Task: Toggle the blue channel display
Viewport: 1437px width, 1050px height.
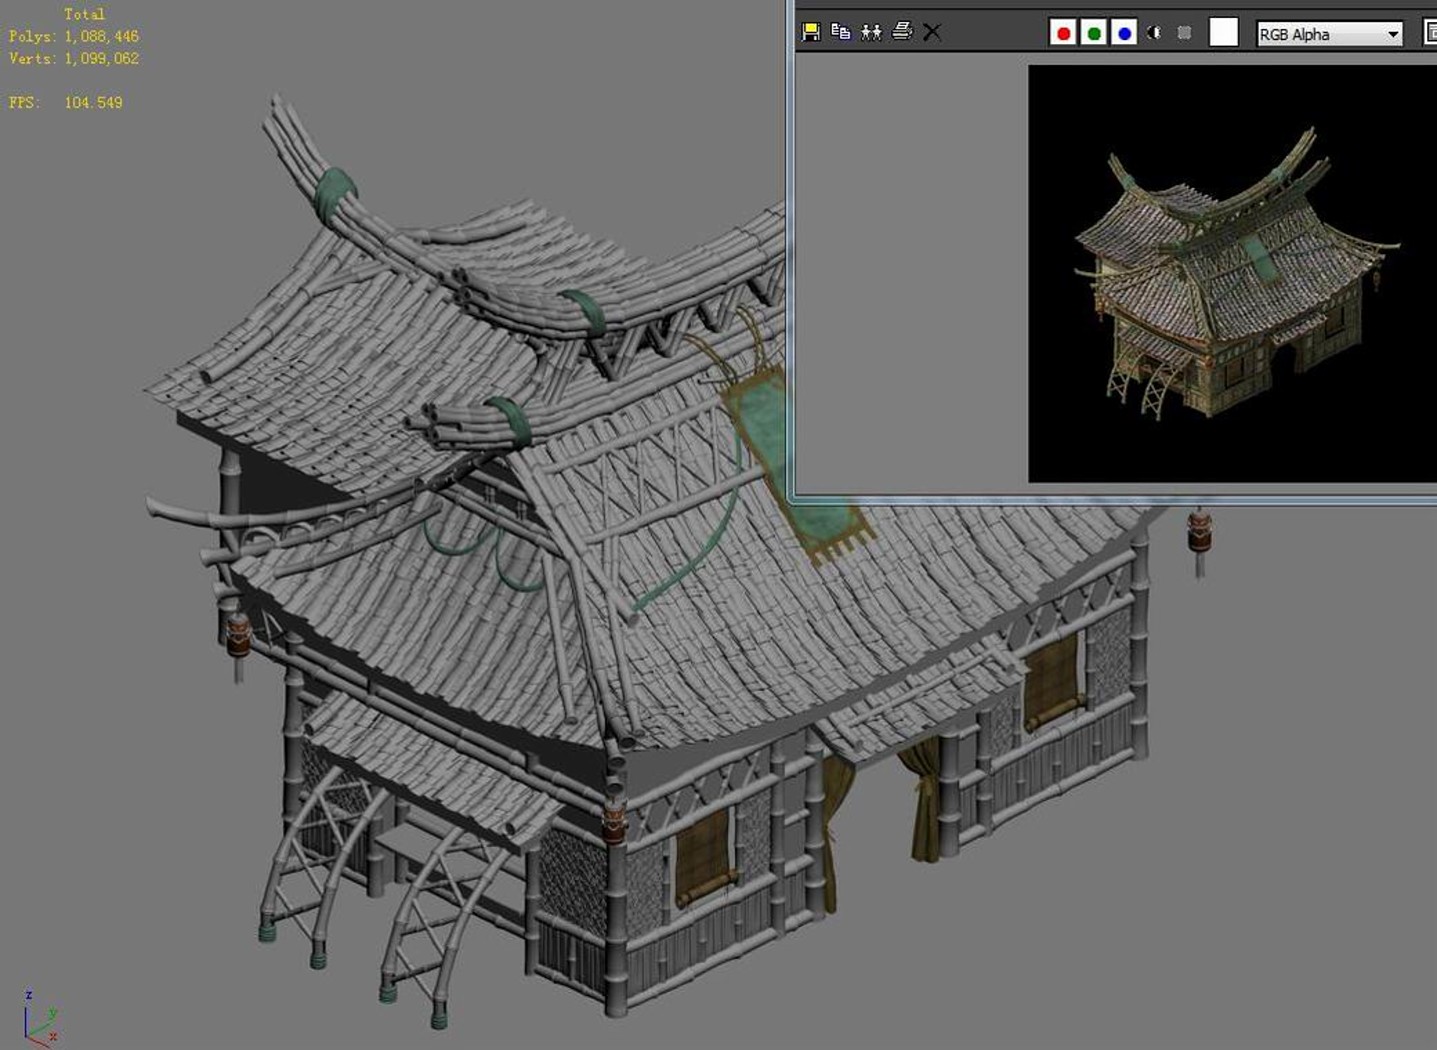Action: click(x=1124, y=33)
